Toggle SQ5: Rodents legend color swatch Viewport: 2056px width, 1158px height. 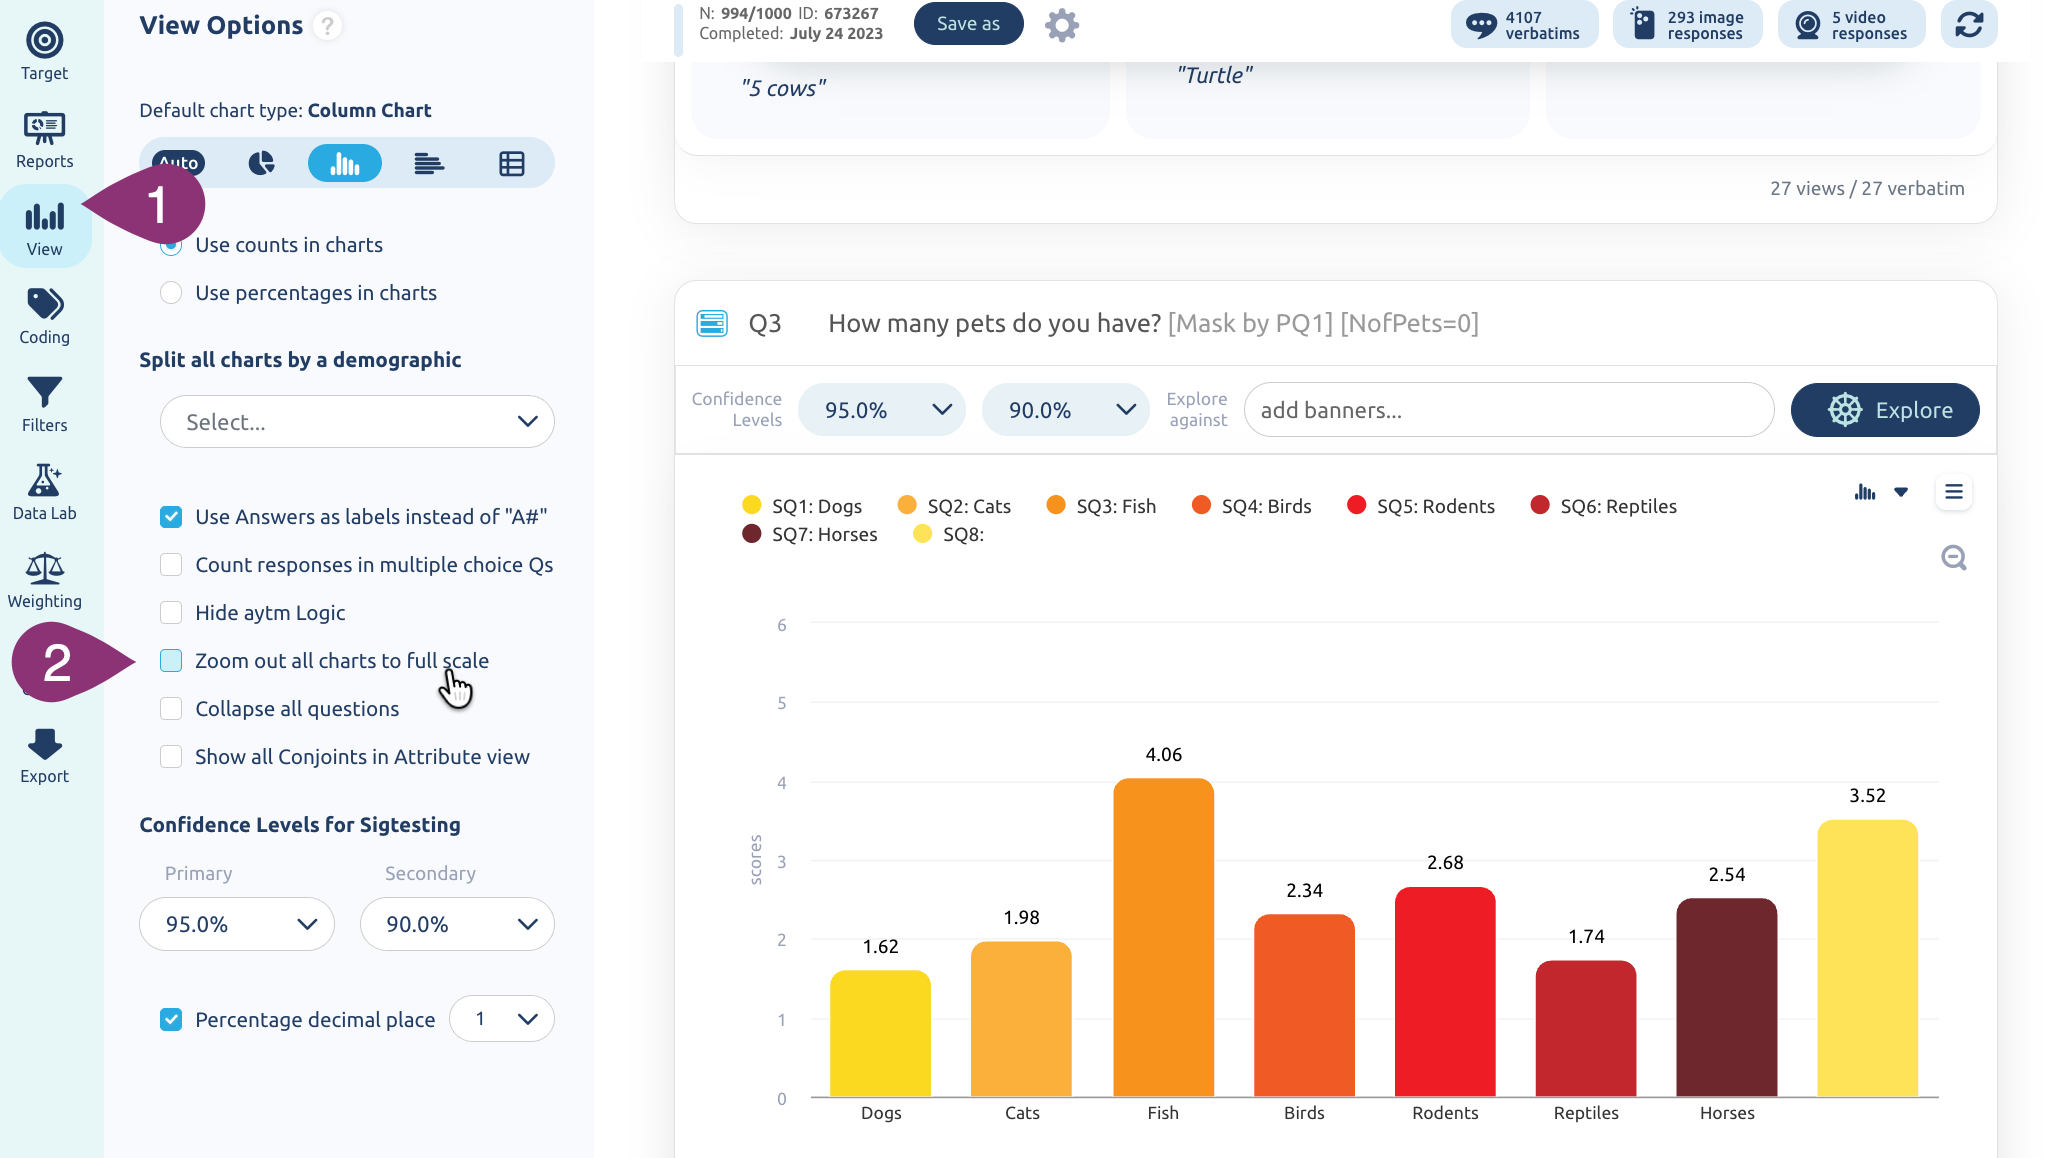1356,505
